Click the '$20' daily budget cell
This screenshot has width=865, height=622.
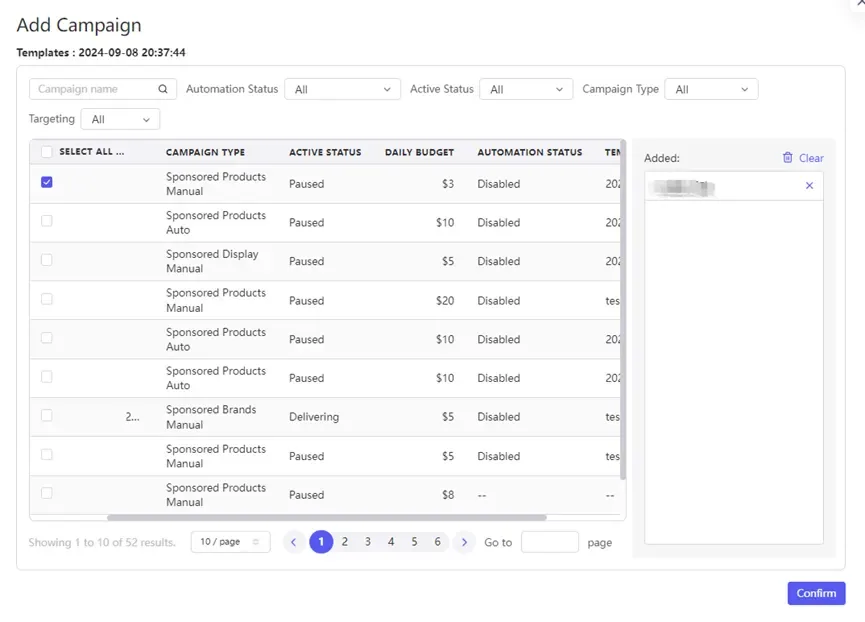pos(445,301)
